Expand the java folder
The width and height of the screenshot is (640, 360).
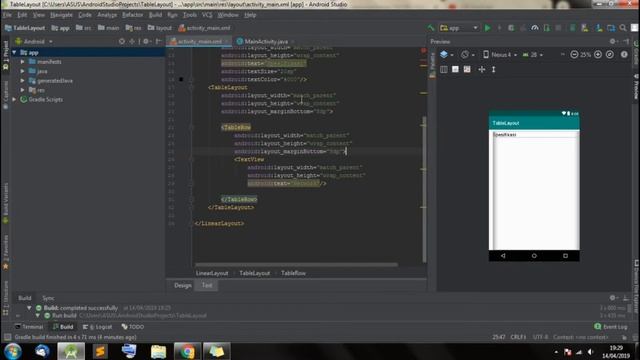pos(22,71)
